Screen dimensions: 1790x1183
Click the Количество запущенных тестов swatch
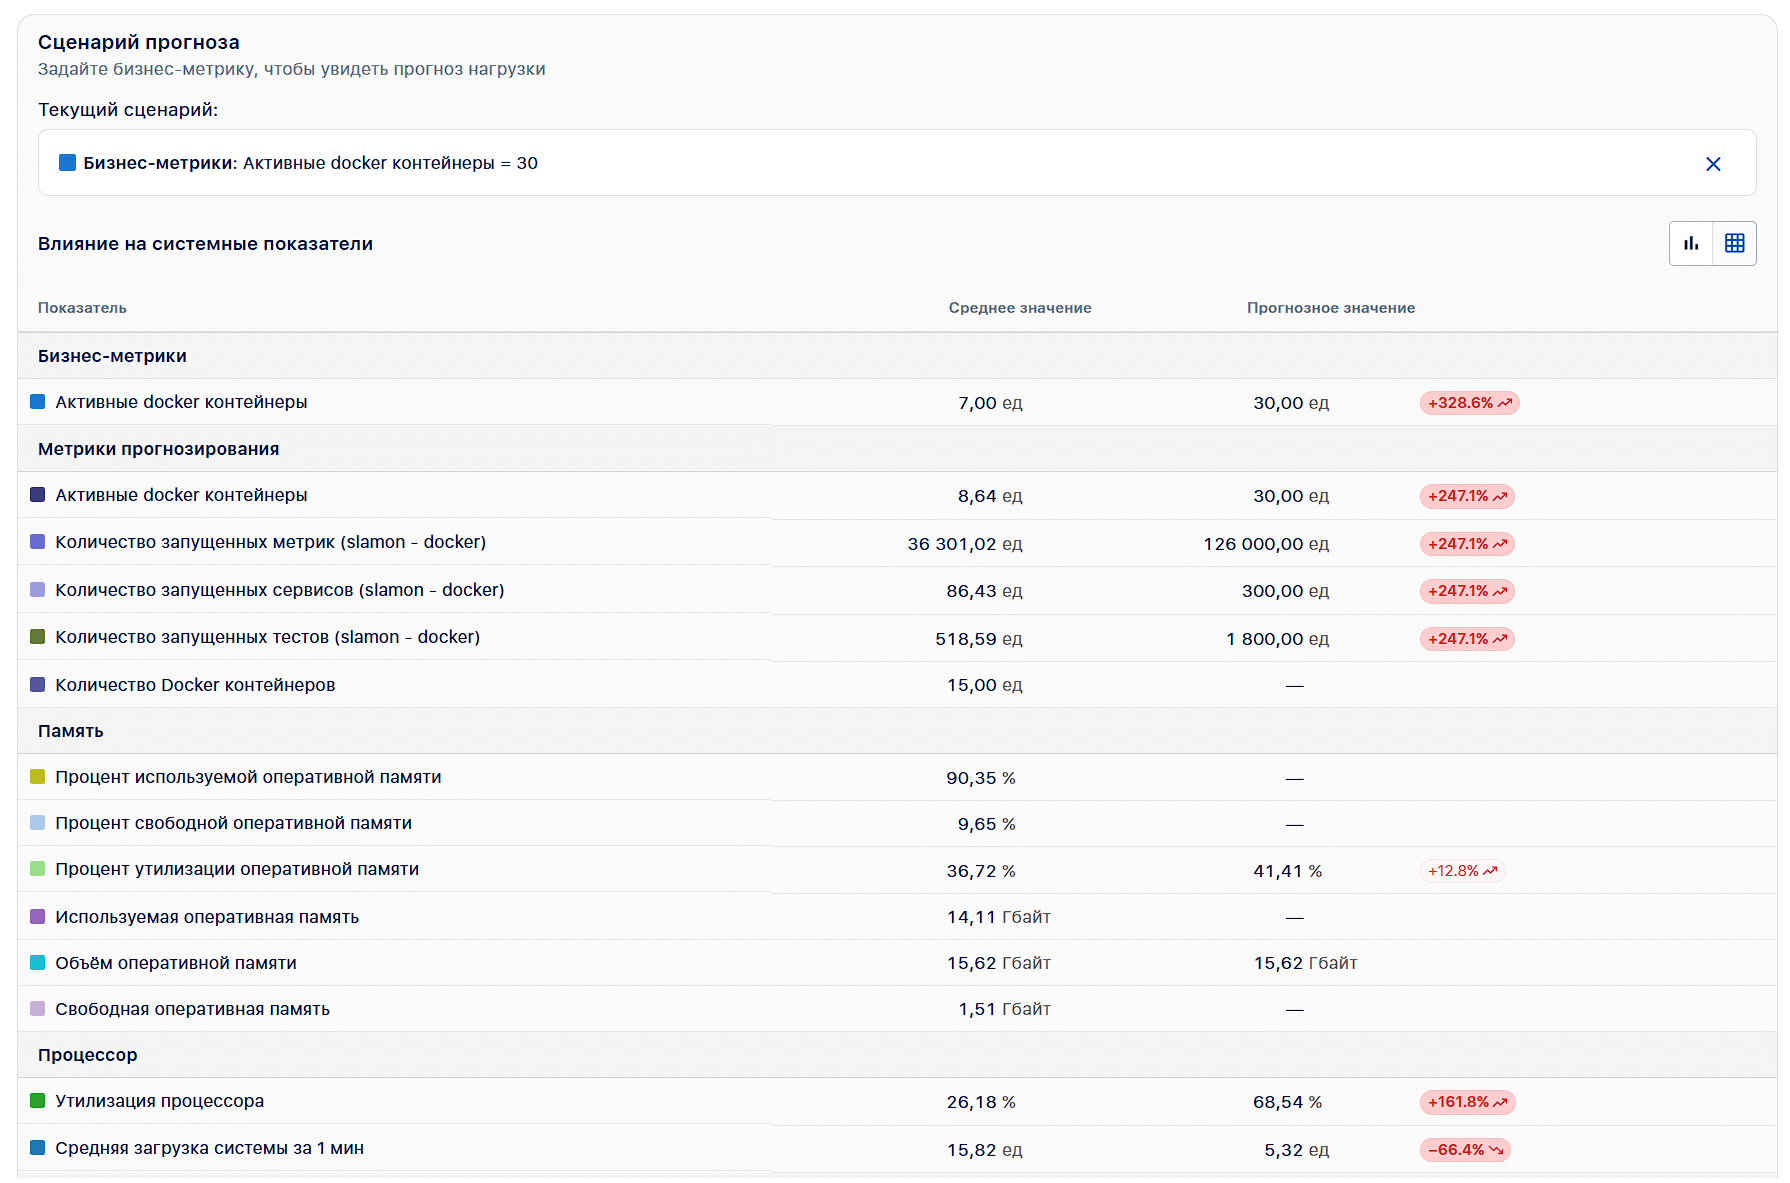(38, 637)
